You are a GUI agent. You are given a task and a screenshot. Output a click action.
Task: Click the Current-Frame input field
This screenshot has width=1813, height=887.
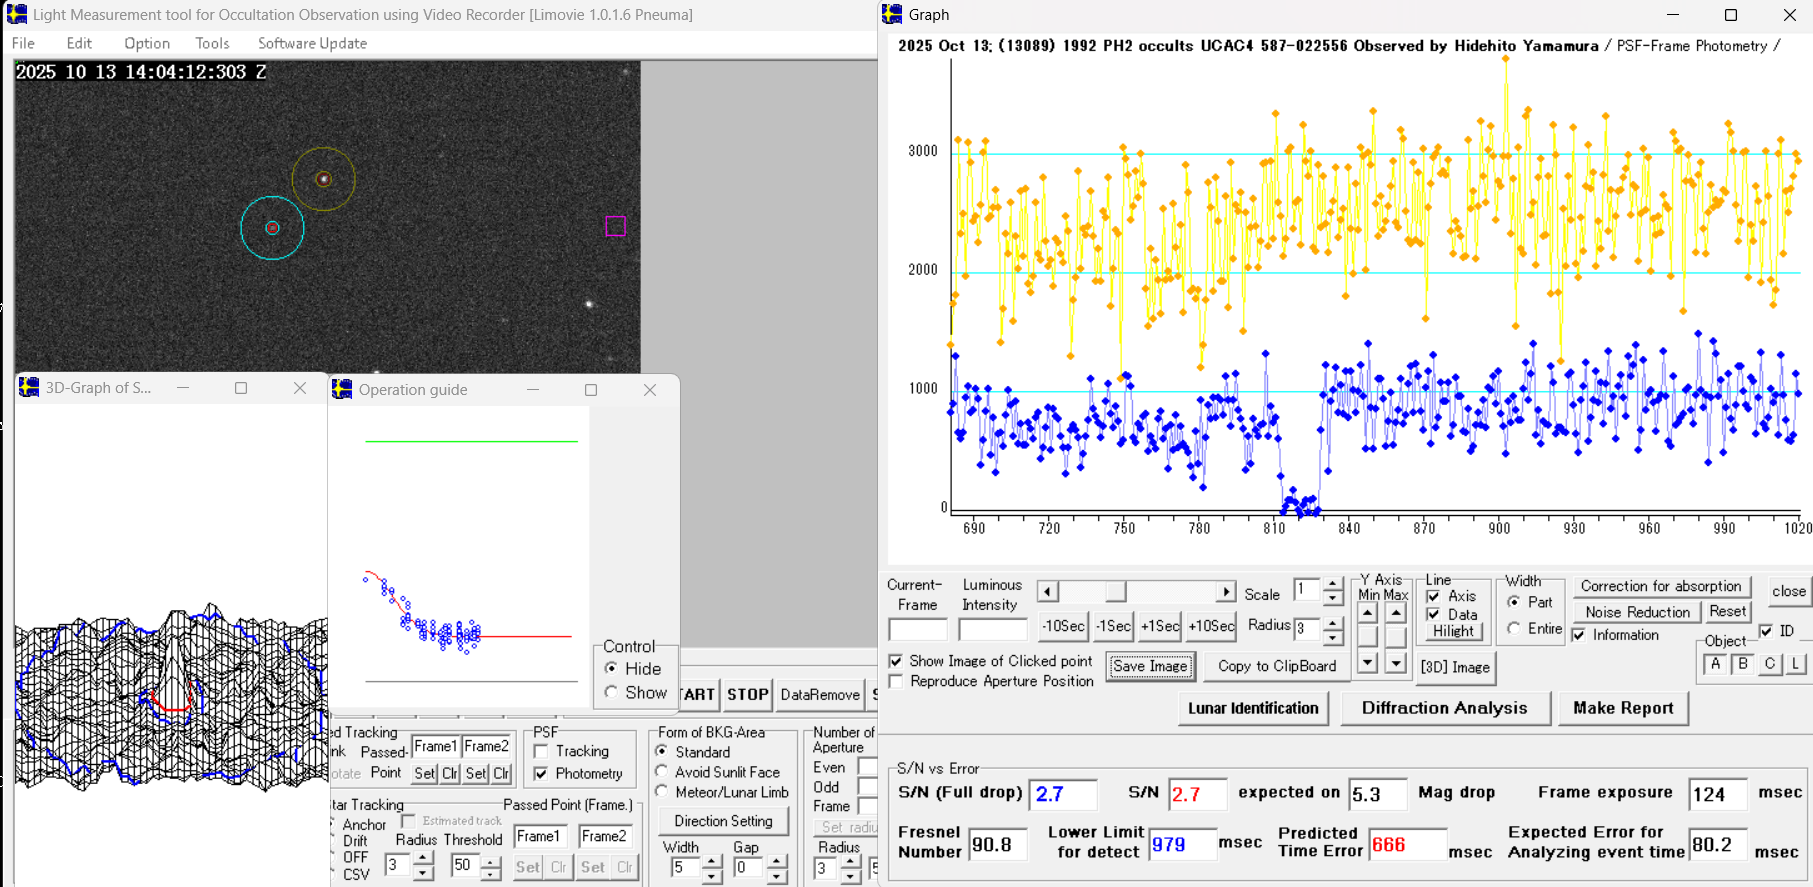(917, 630)
